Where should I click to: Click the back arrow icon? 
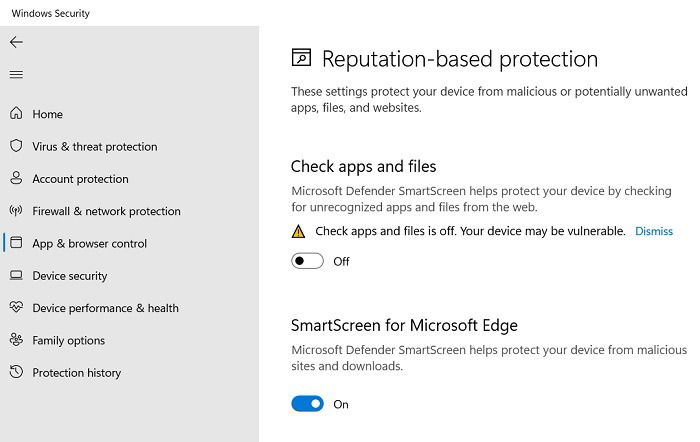[16, 42]
